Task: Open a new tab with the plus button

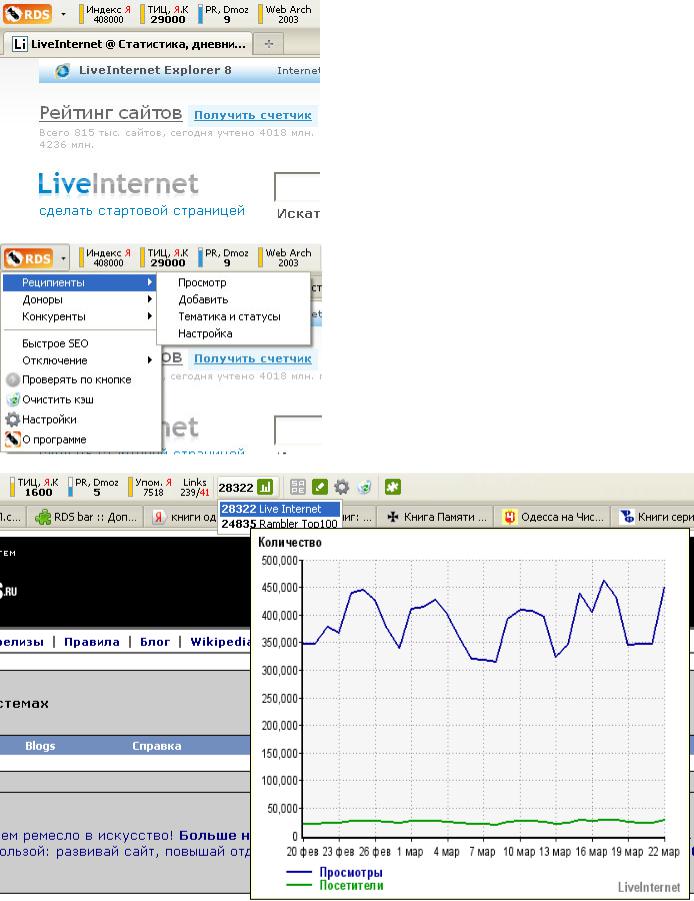Action: 268,44
